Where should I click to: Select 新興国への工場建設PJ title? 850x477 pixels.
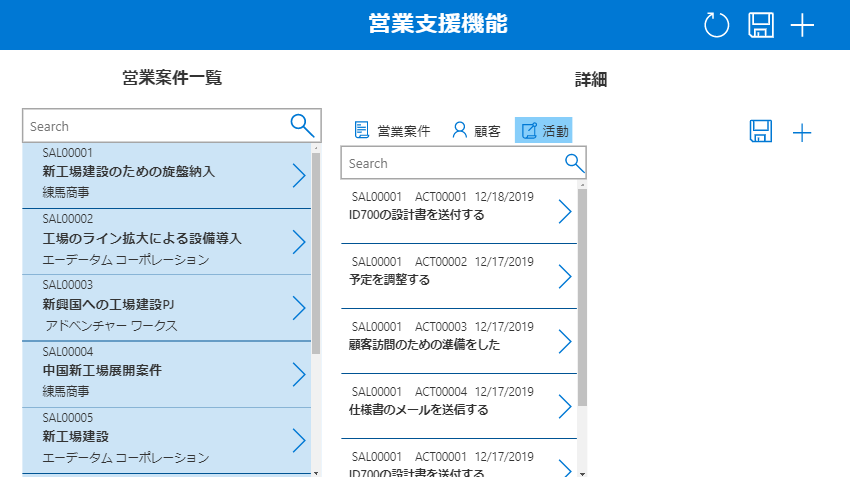(108, 305)
